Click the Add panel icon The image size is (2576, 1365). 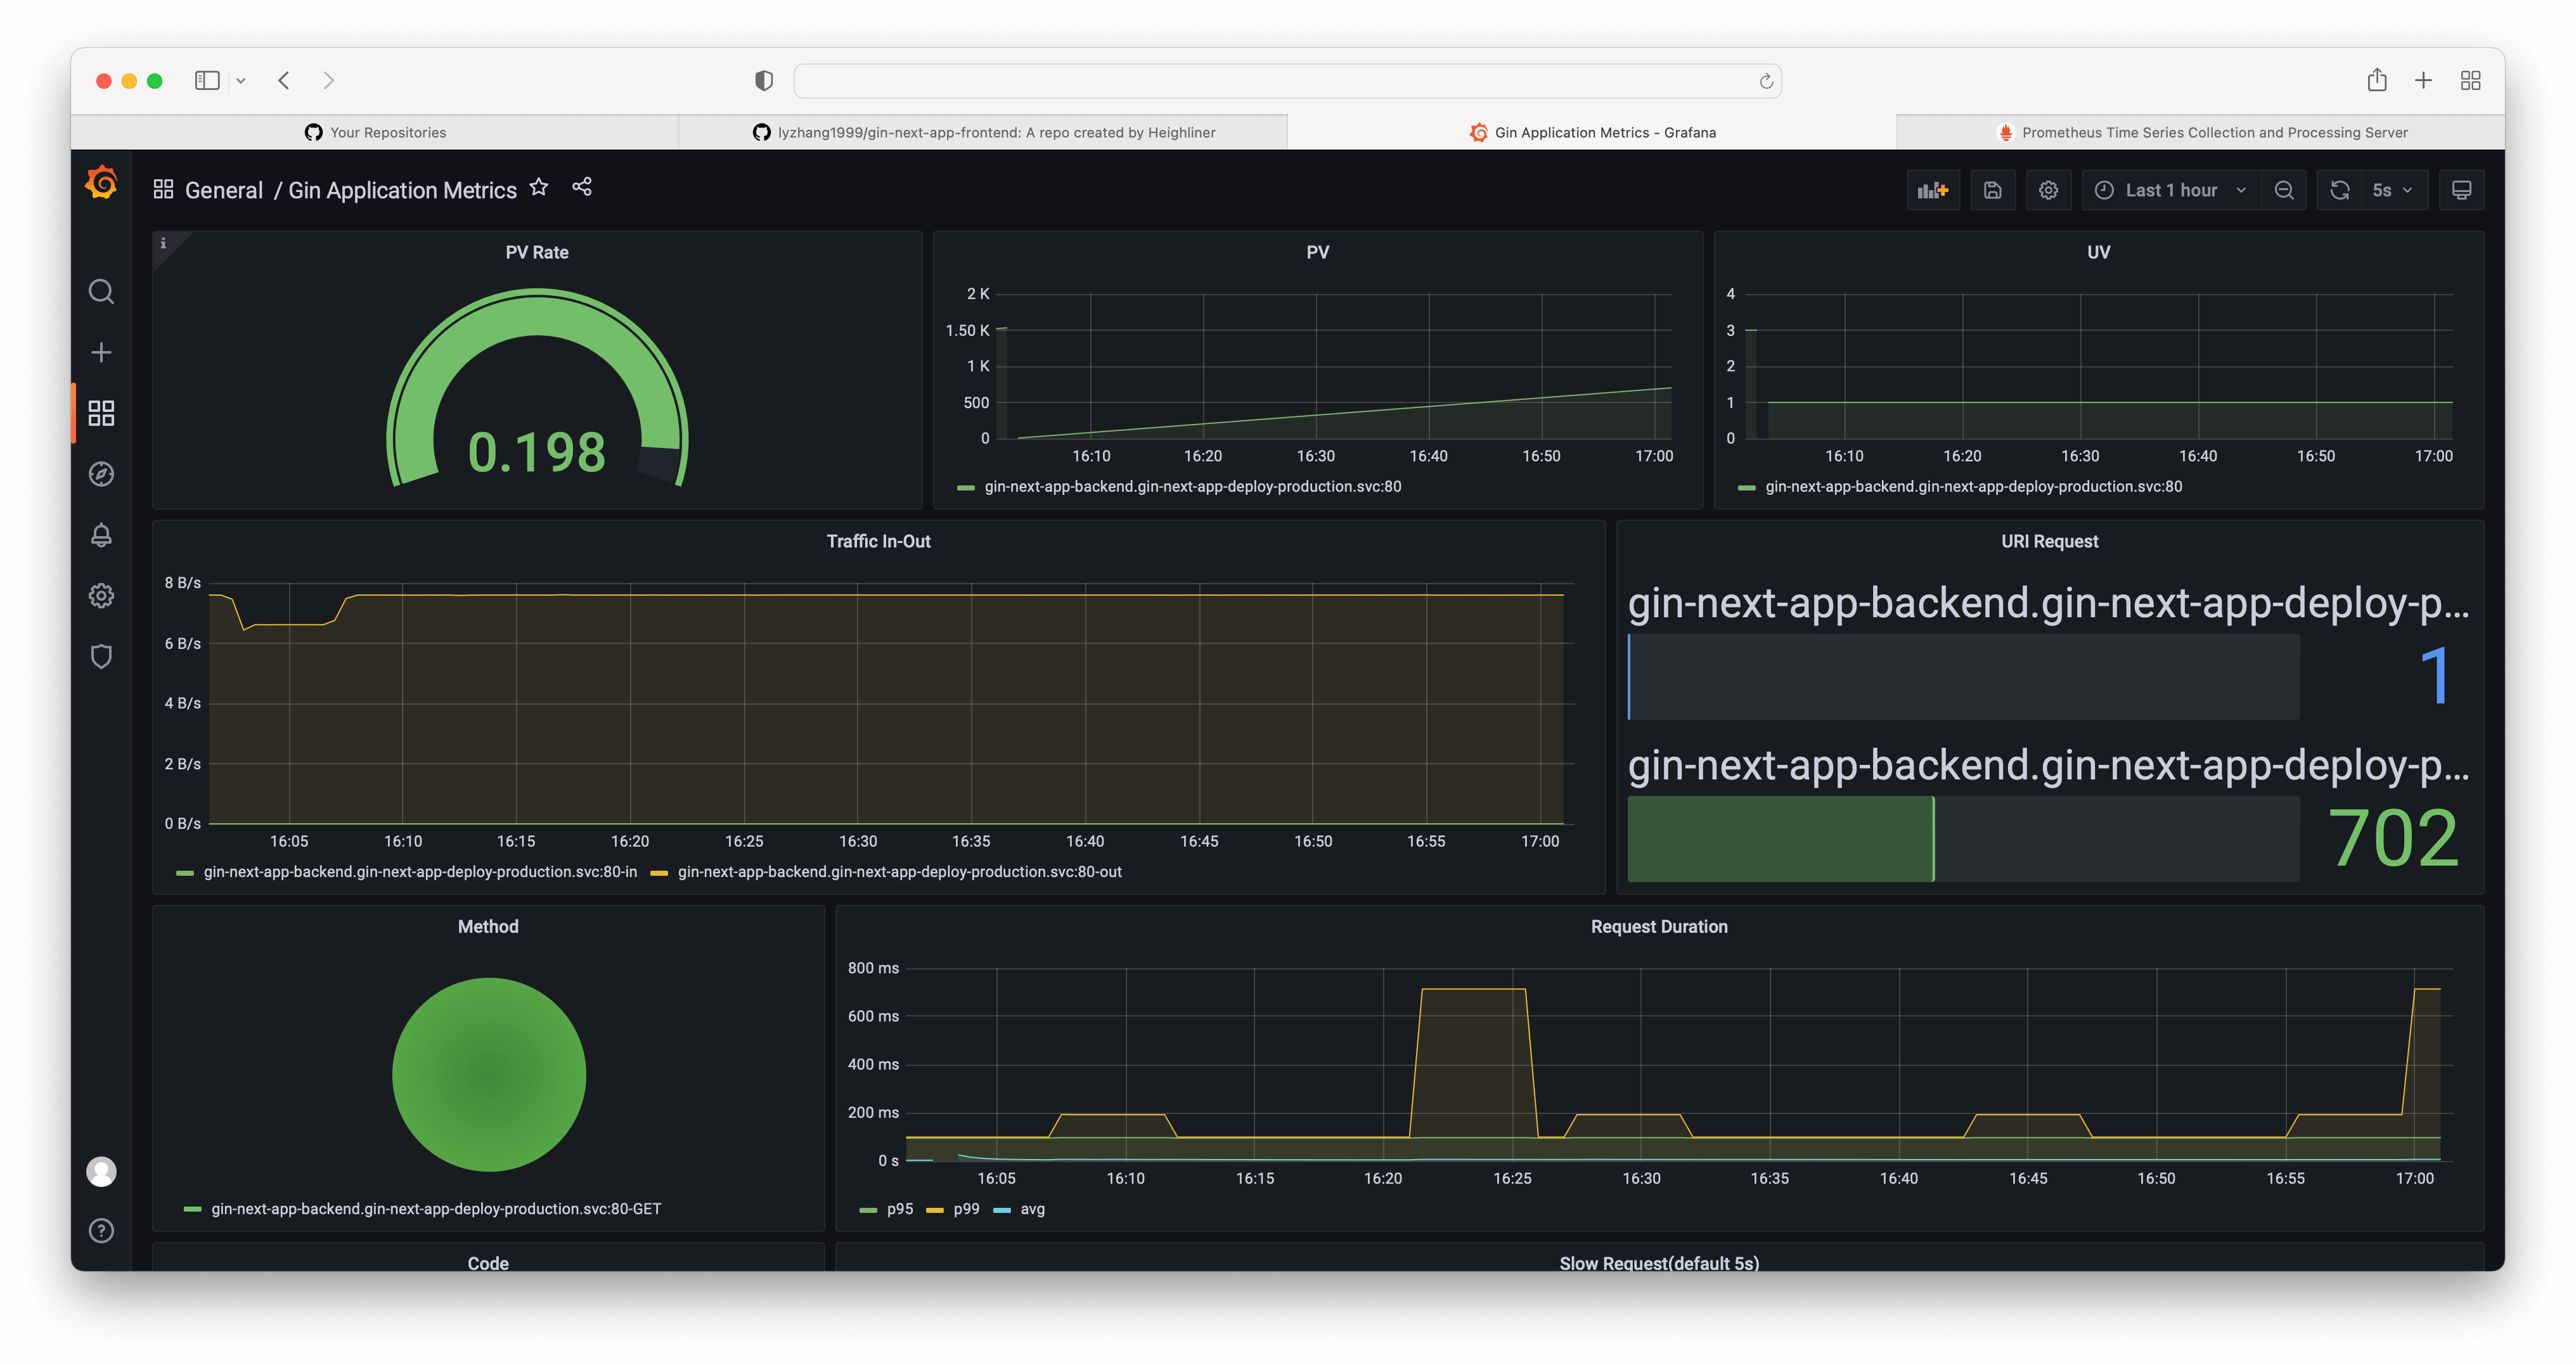coord(1933,190)
